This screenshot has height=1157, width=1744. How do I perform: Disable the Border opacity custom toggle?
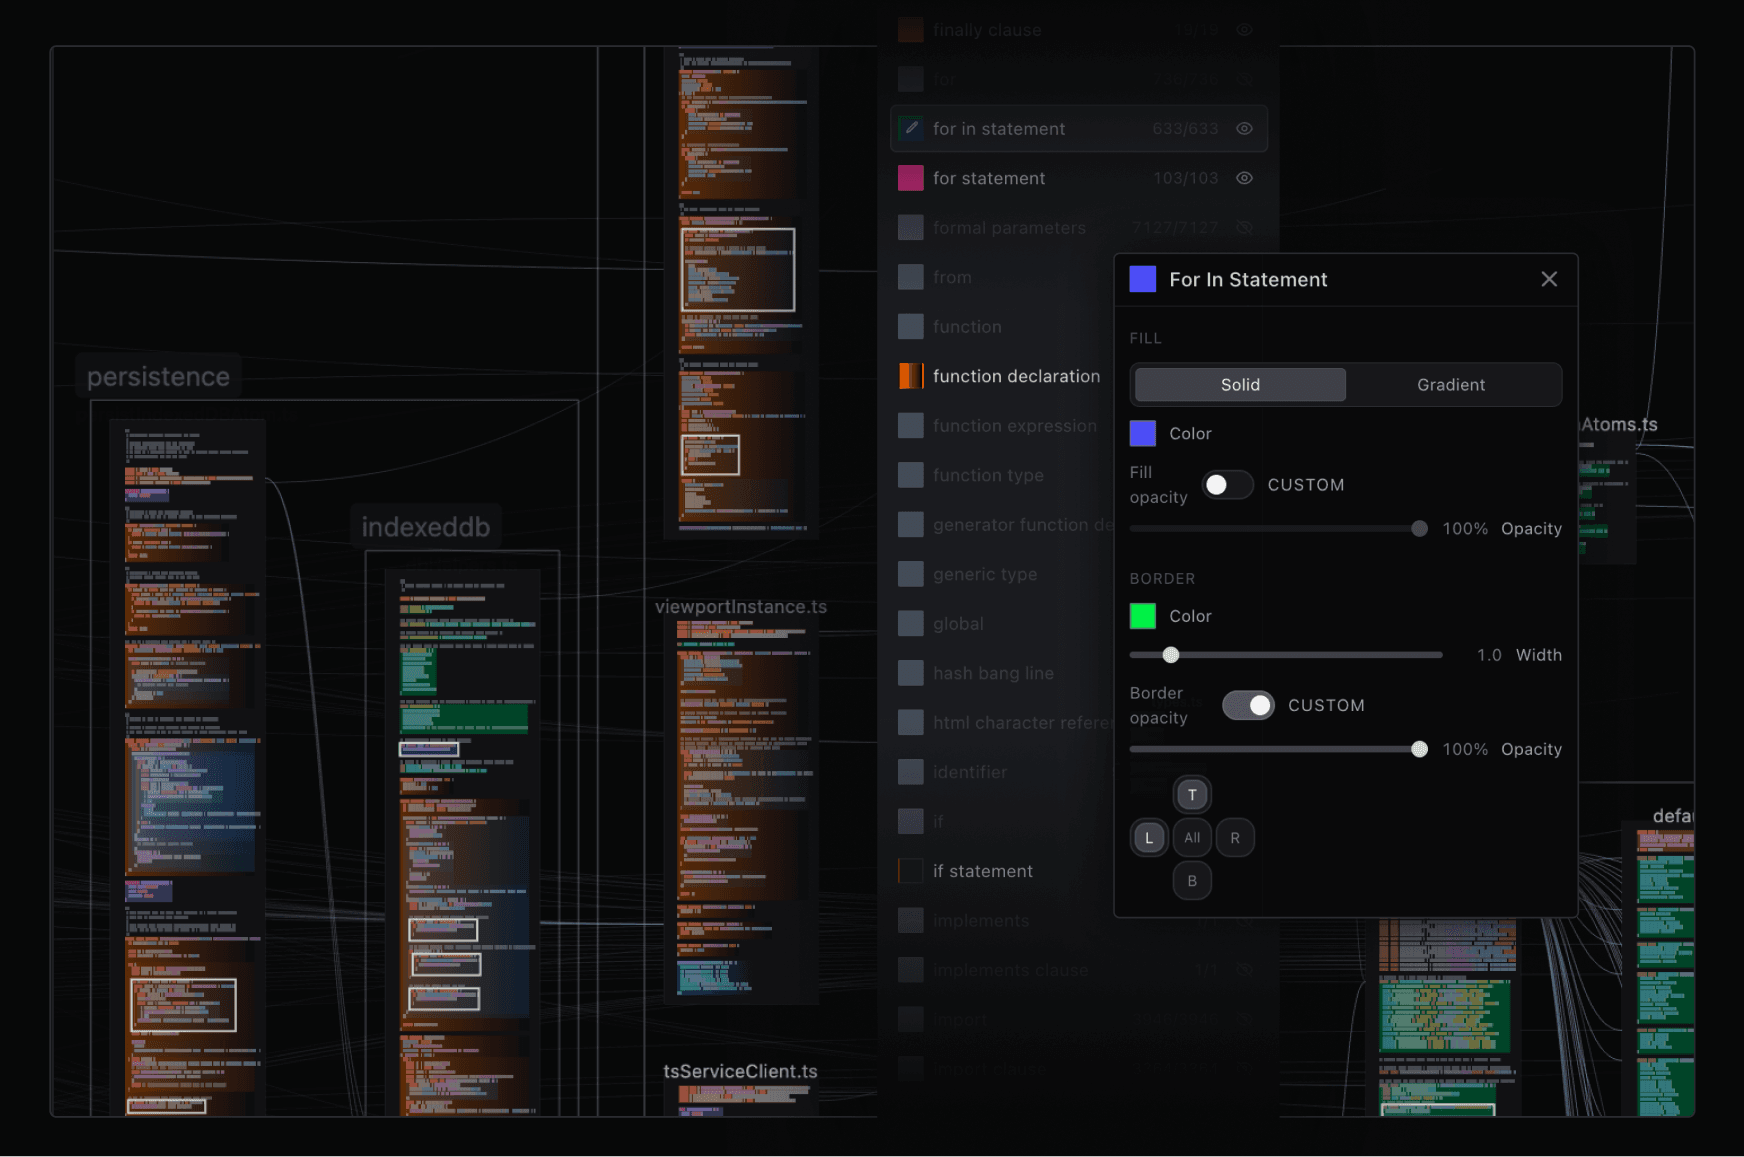(1248, 706)
